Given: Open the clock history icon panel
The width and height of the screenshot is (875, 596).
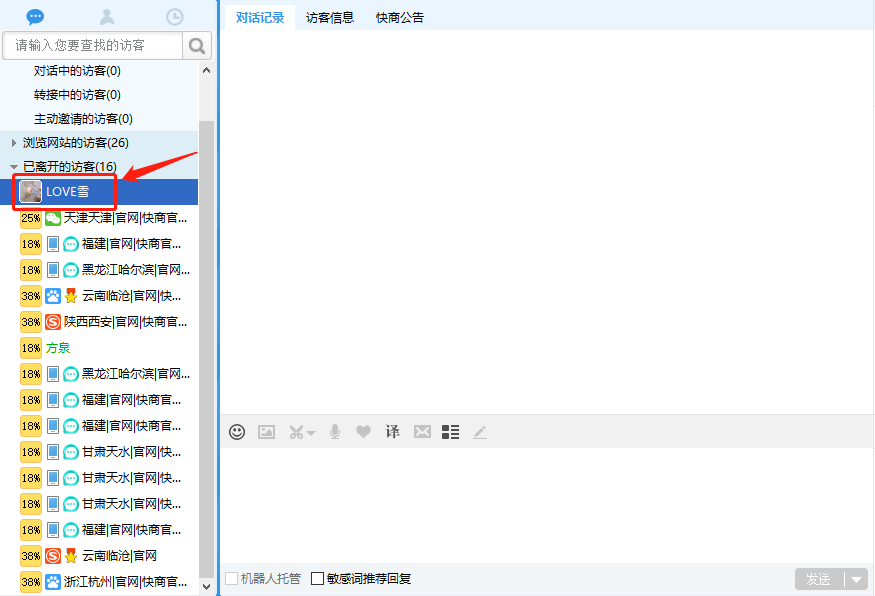Looking at the screenshot, I should point(175,16).
